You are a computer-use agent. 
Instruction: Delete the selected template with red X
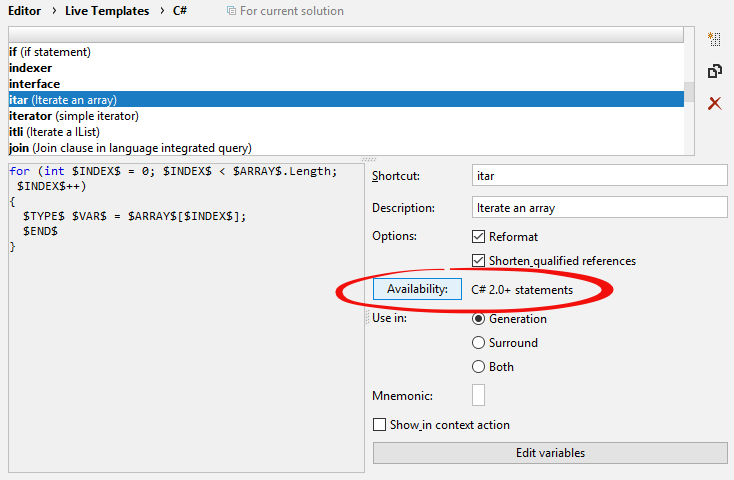point(714,103)
